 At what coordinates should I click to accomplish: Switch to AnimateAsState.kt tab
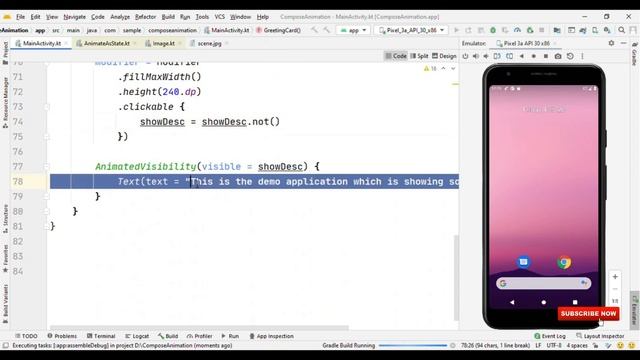point(106,43)
